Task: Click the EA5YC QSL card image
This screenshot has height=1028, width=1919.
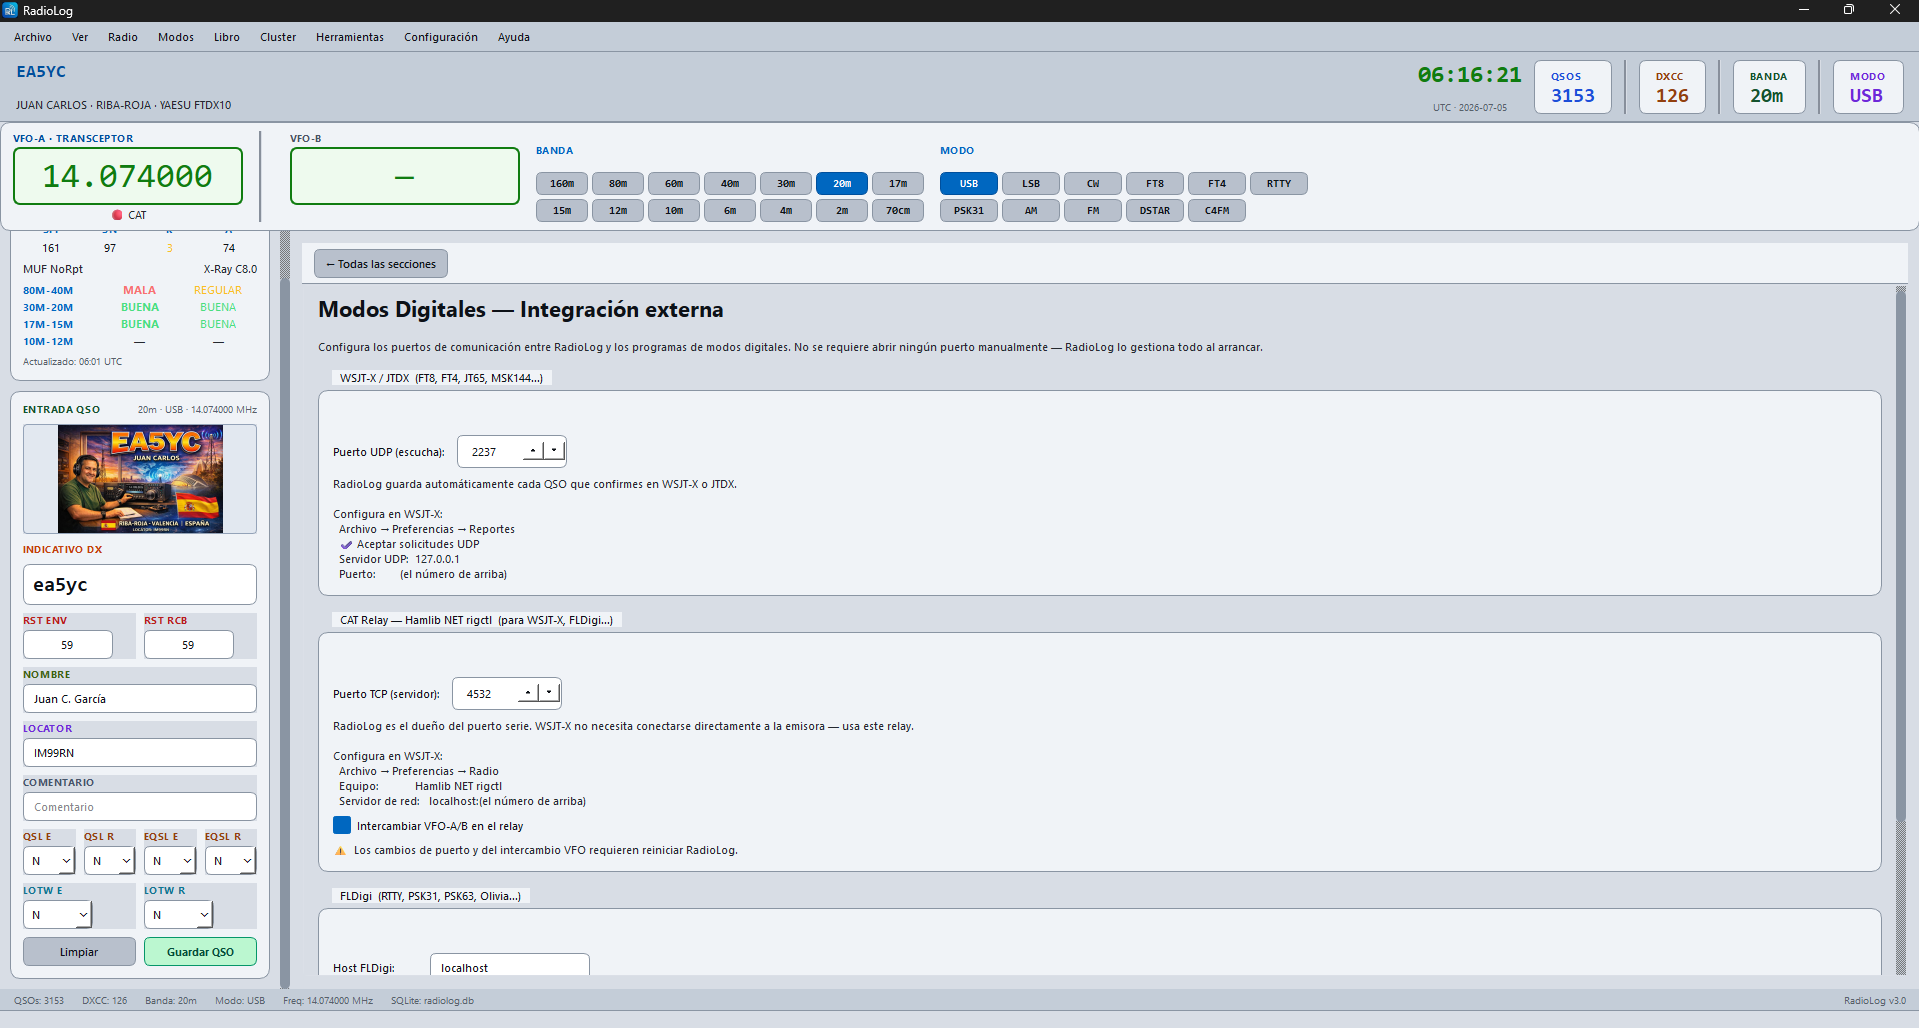Action: point(140,479)
